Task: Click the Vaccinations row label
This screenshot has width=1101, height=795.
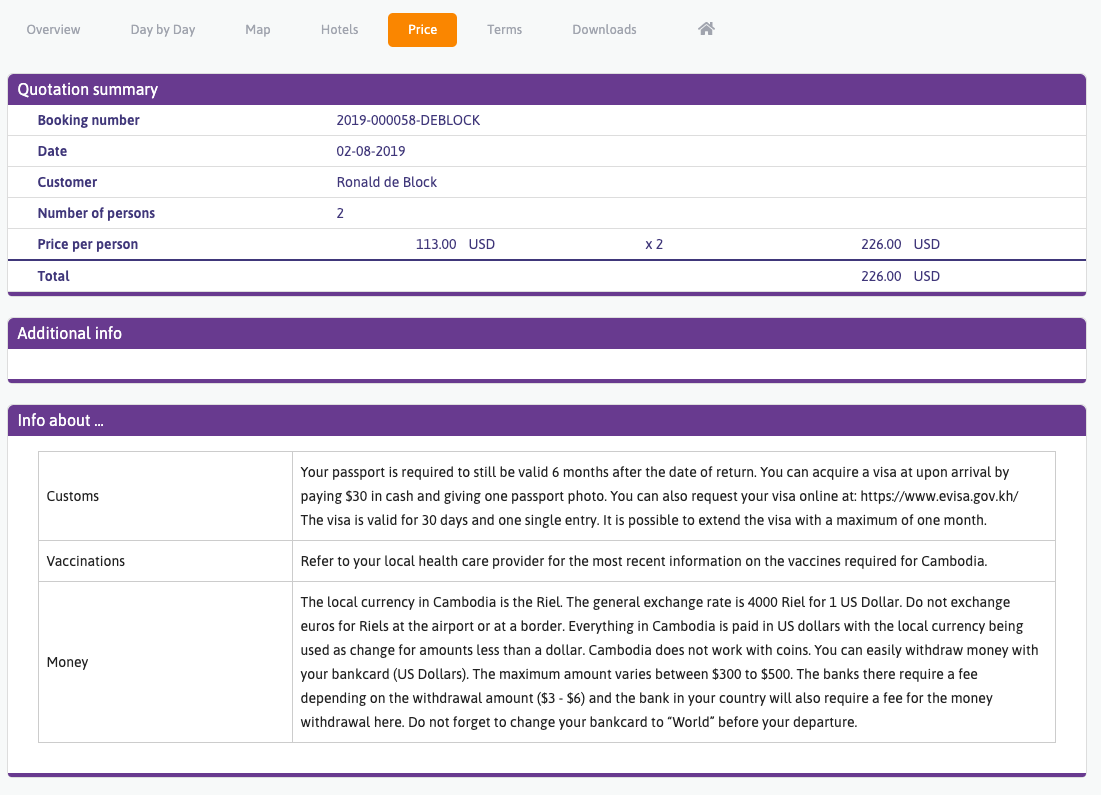Action: (86, 561)
